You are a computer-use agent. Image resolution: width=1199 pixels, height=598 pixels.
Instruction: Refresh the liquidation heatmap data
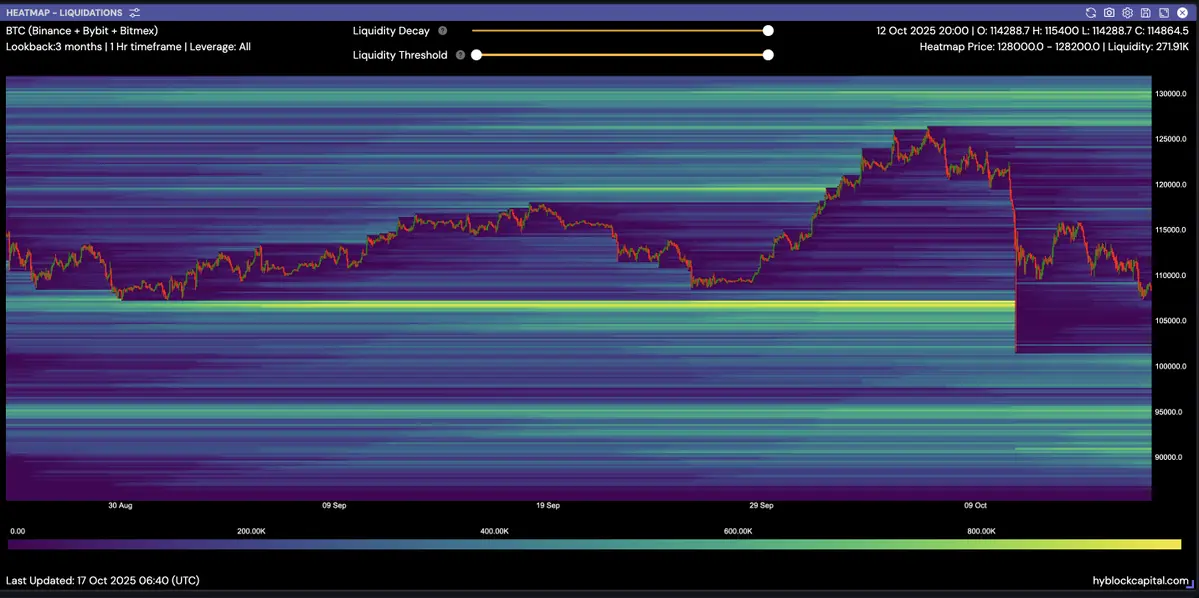1090,13
